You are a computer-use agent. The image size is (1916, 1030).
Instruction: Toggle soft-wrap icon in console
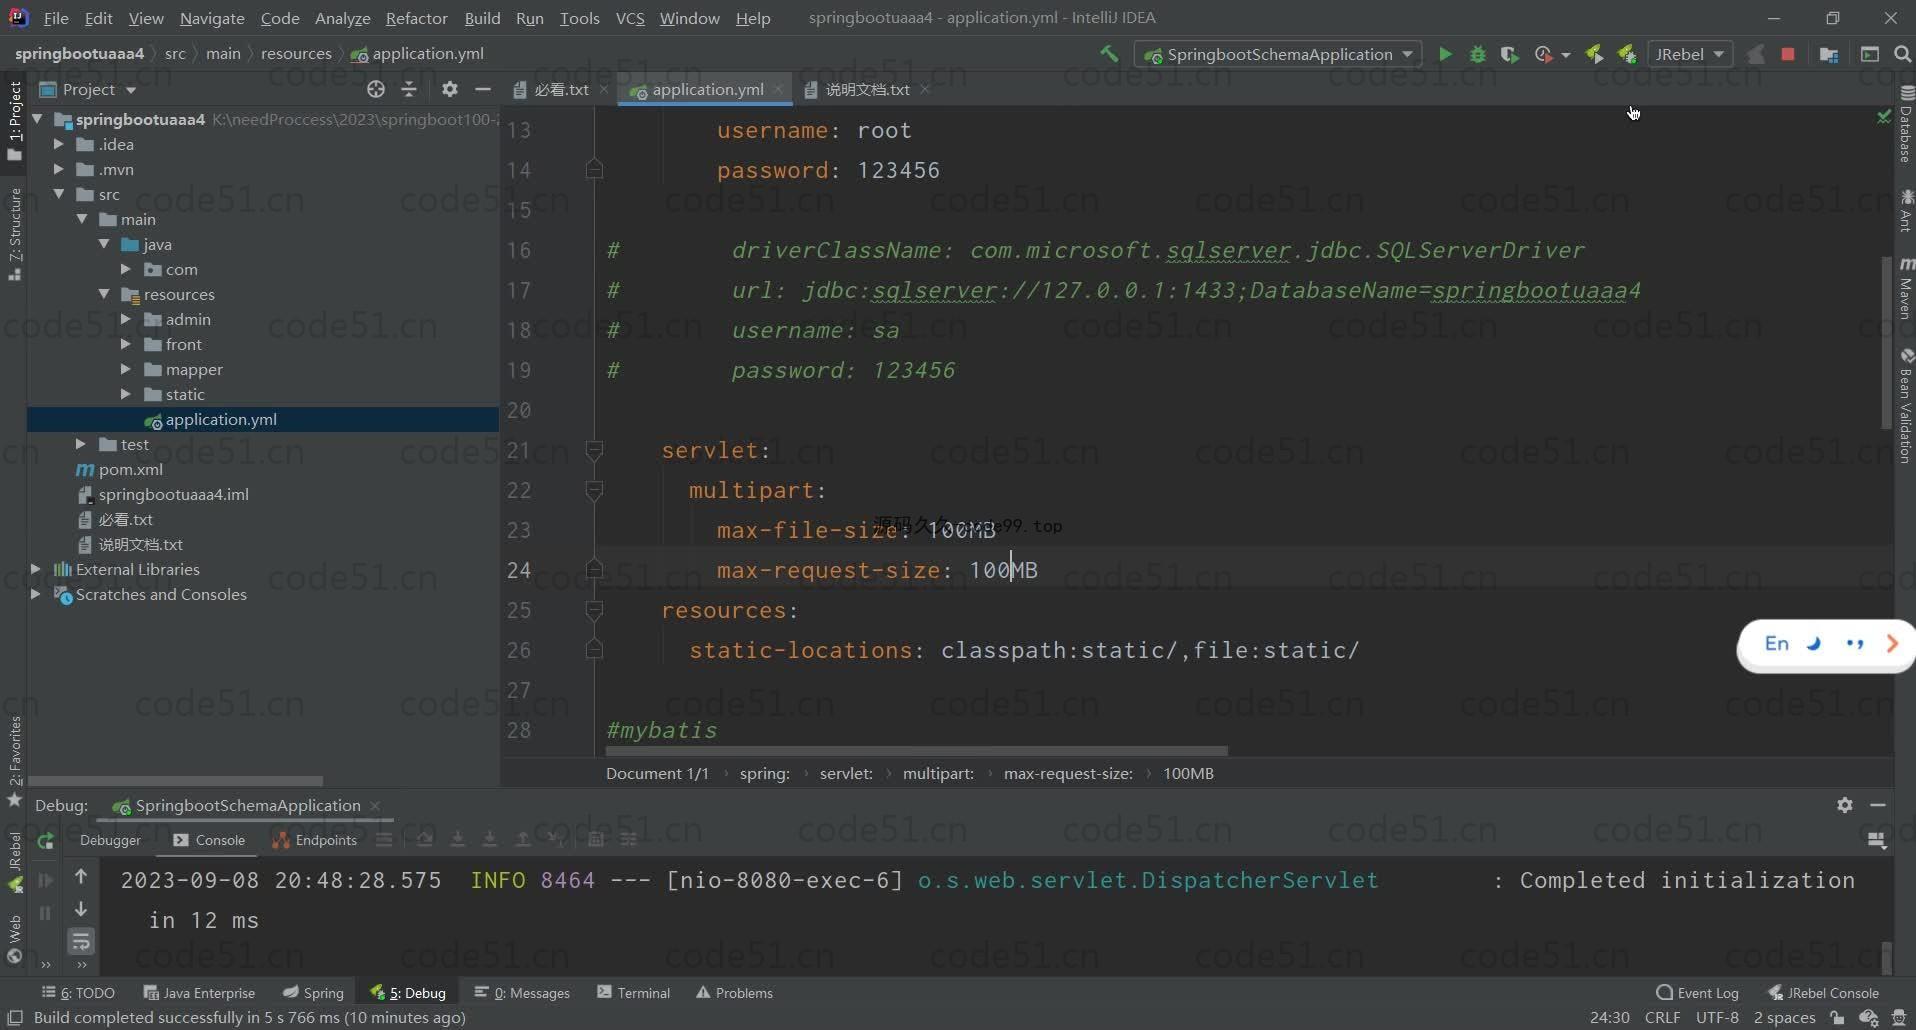pyautogui.click(x=81, y=941)
